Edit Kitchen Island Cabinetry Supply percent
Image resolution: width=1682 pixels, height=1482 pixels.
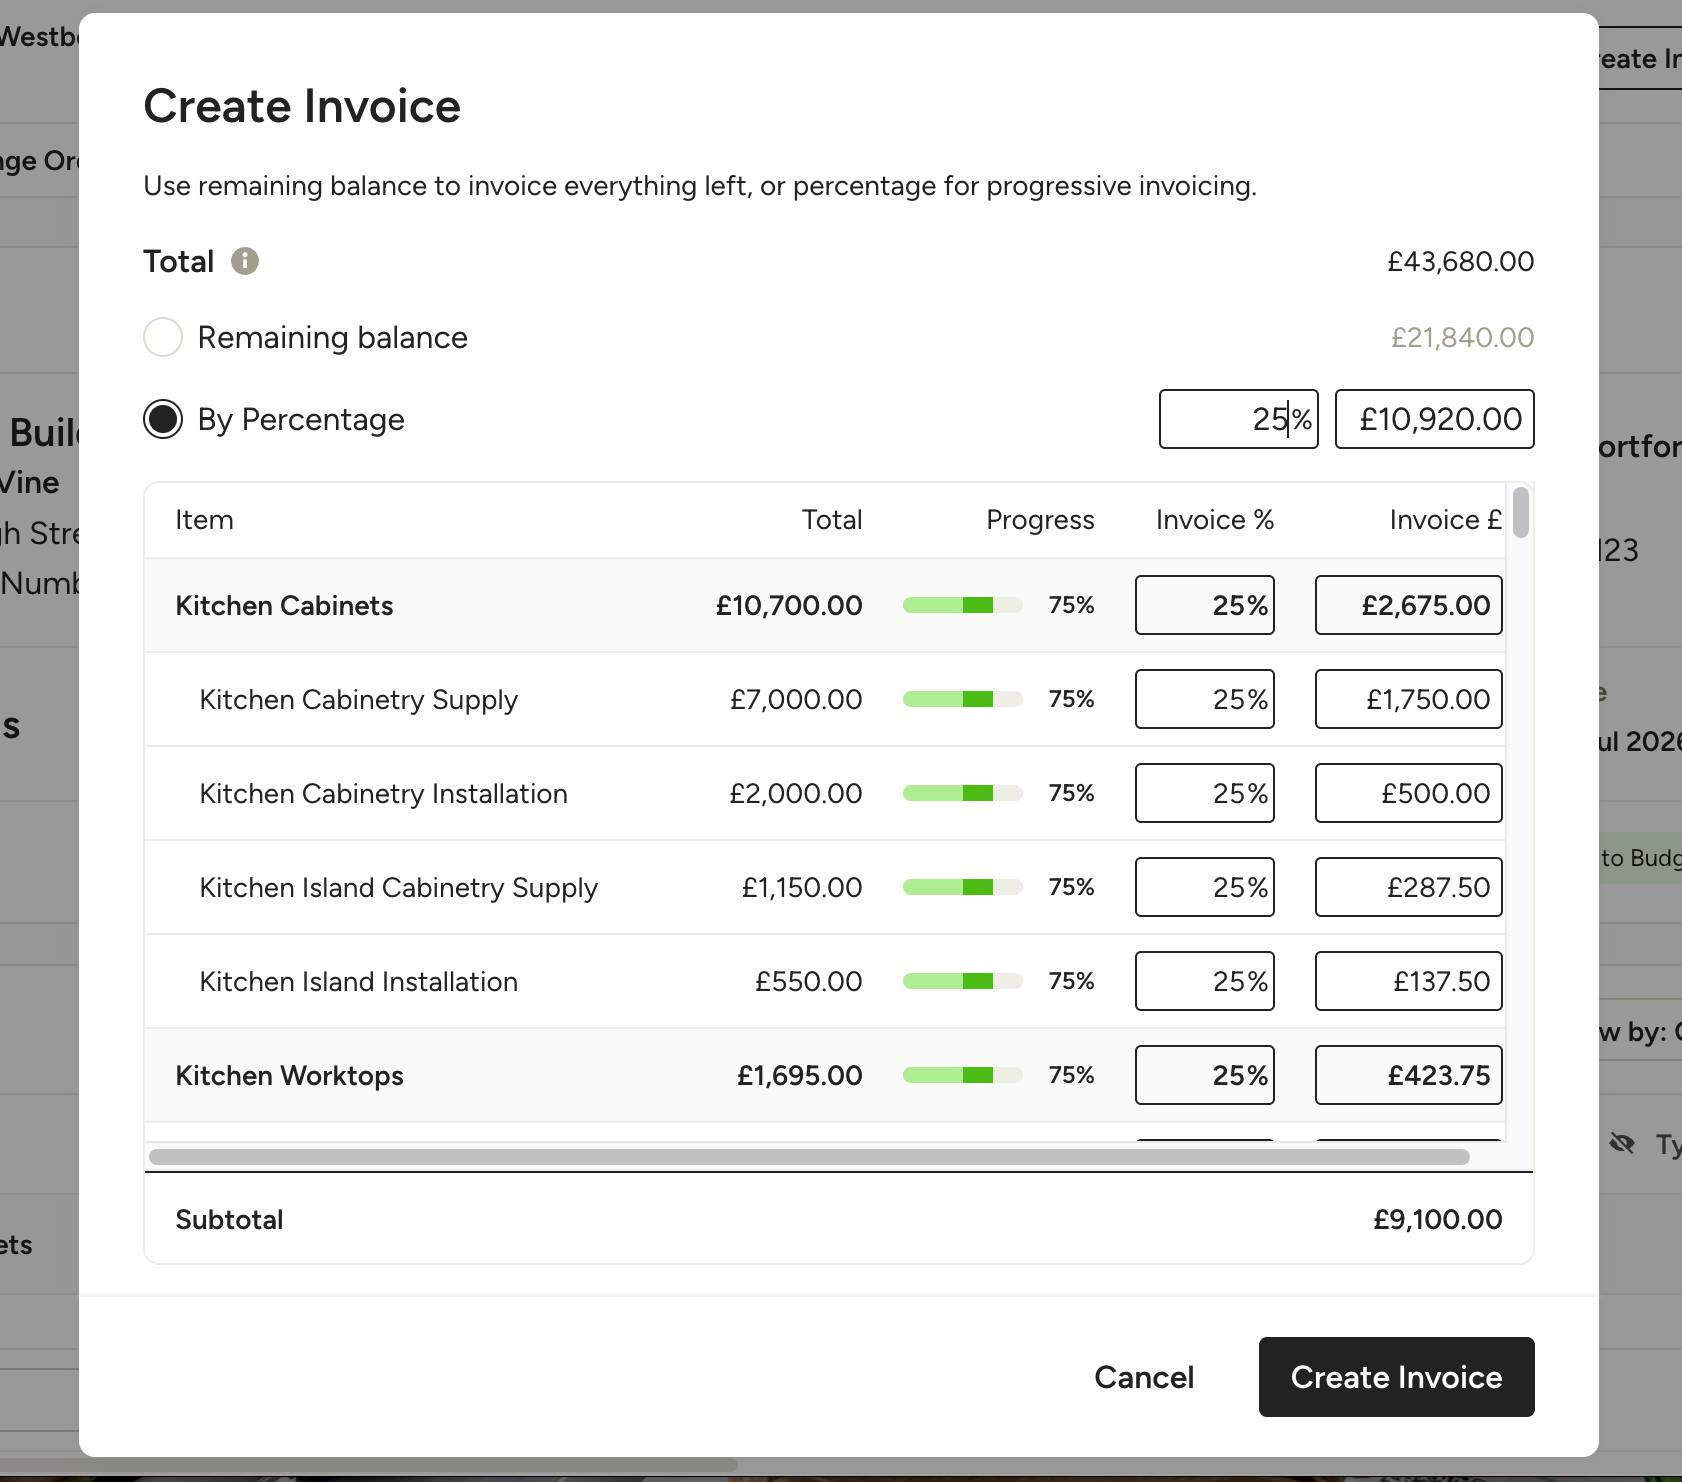(x=1204, y=887)
